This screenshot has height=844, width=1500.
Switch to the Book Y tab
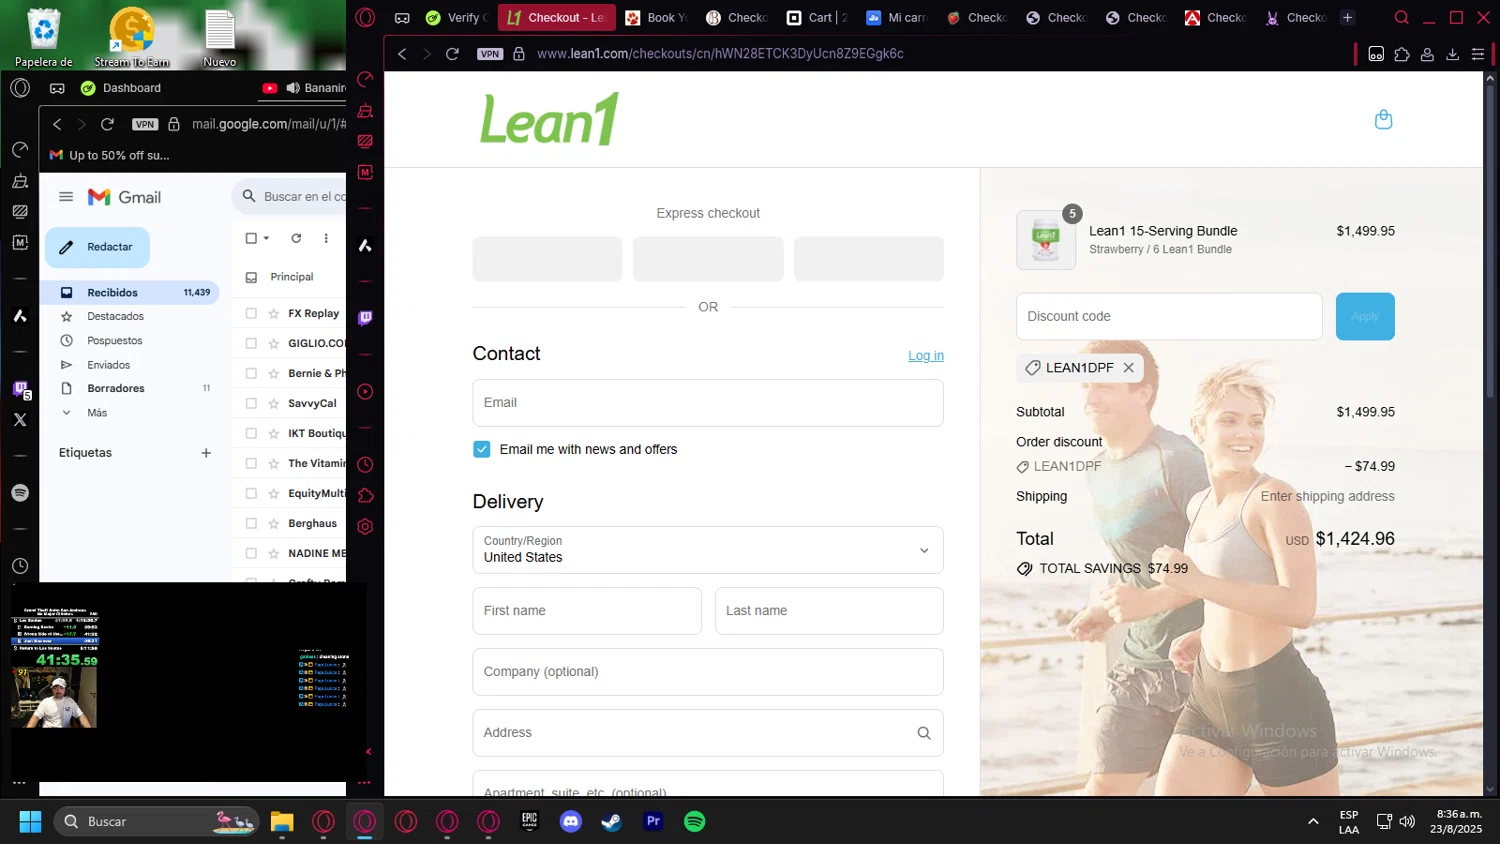pos(656,17)
